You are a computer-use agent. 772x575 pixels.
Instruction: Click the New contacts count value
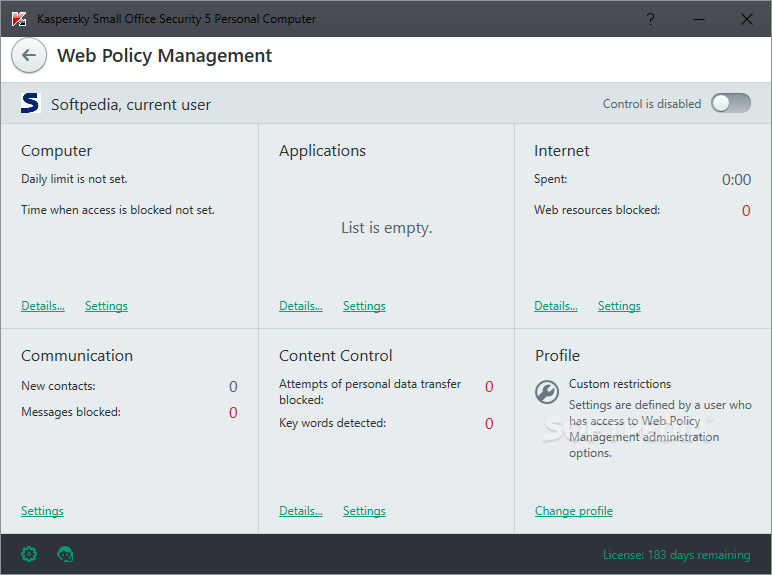point(233,386)
